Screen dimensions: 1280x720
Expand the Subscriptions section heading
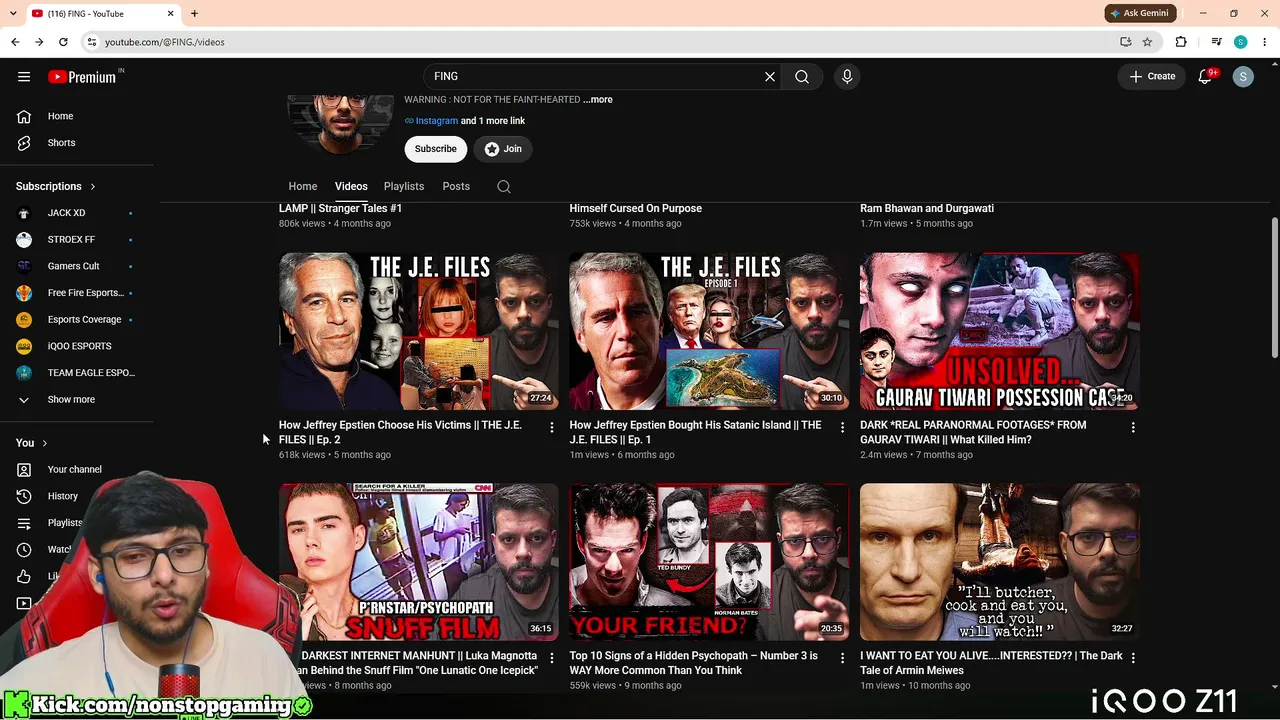click(x=56, y=186)
